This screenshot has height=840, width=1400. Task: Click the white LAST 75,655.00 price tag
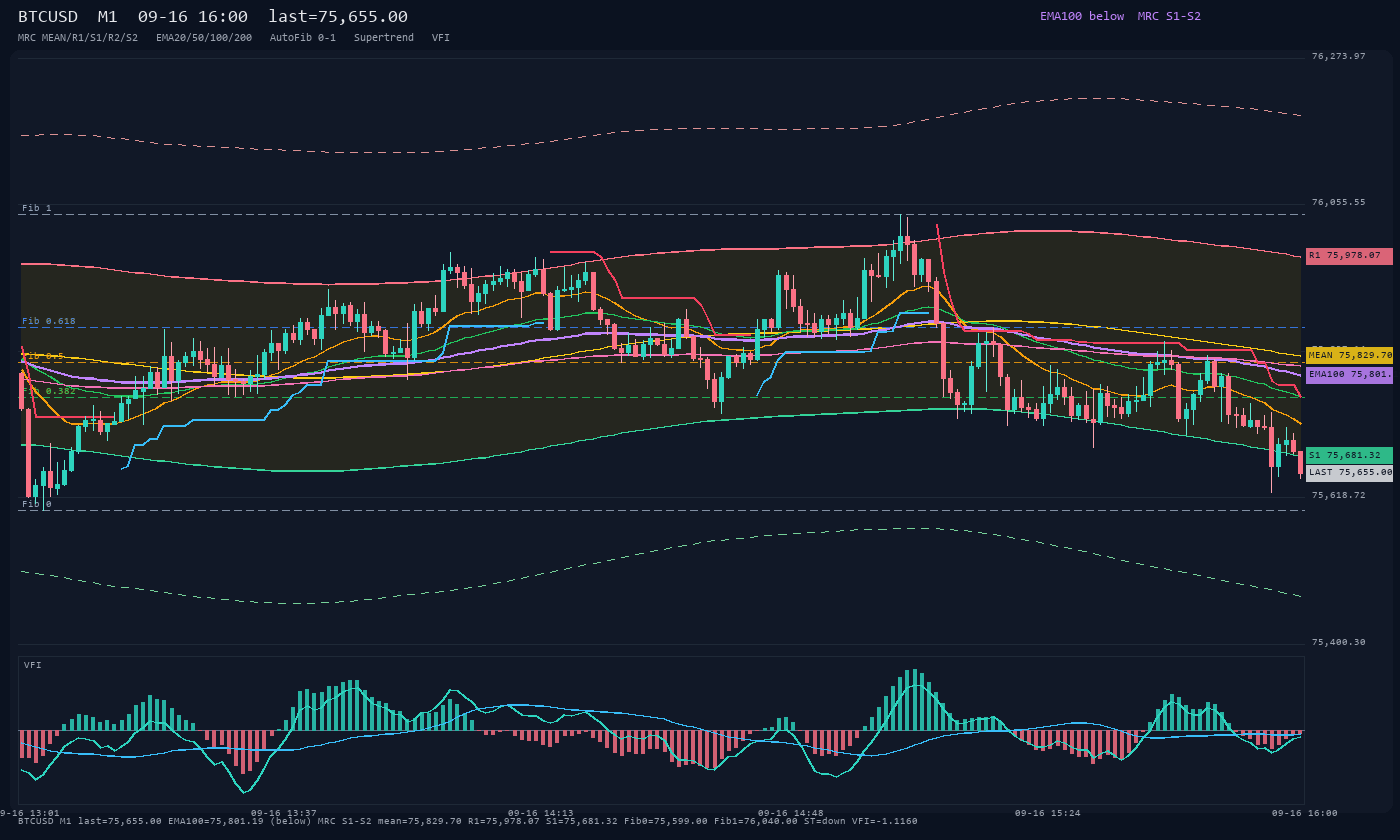pos(1349,473)
